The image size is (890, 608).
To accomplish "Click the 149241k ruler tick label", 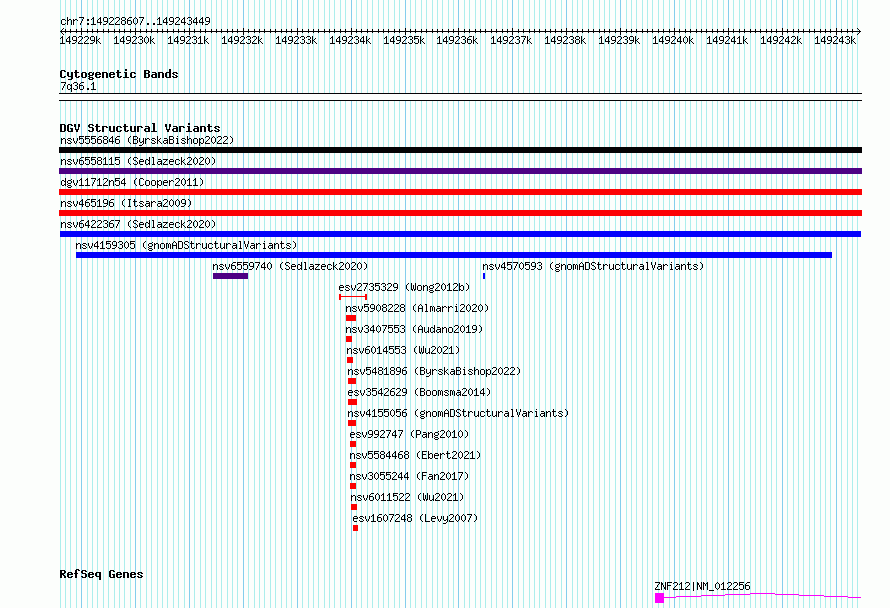I will click(727, 40).
